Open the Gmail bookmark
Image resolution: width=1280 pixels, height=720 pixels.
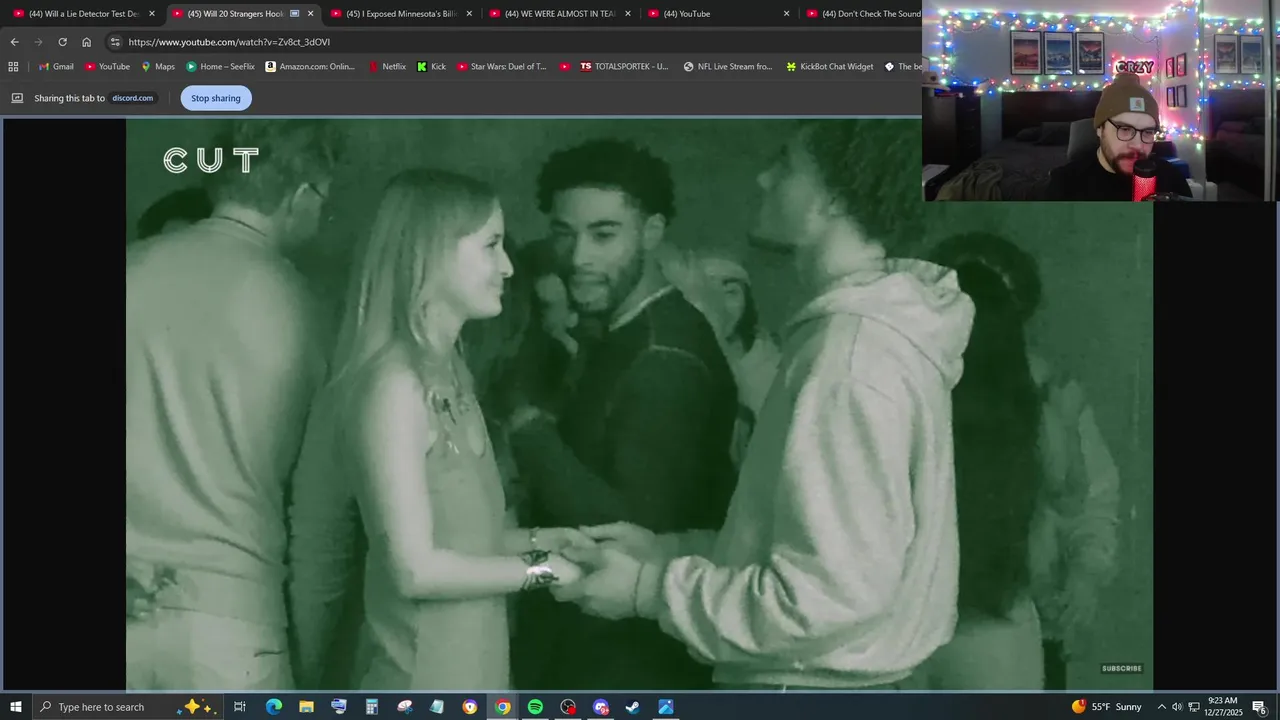pyautogui.click(x=56, y=67)
